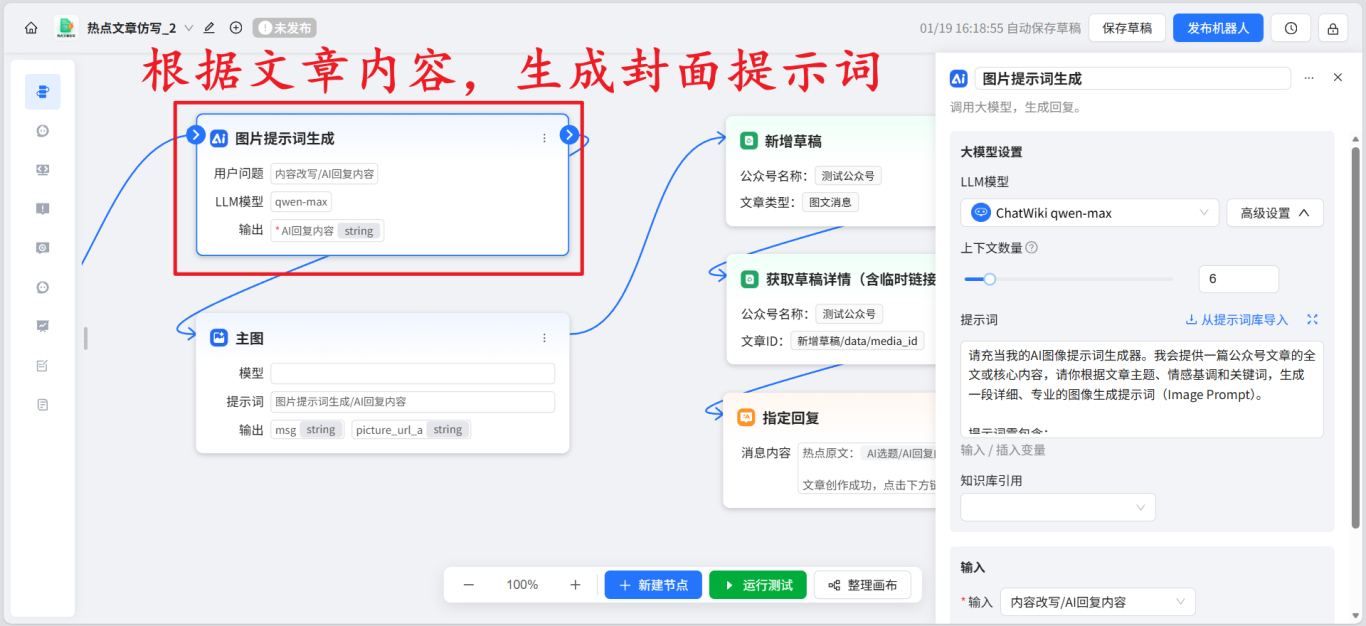
Task: Open the version history clock icon
Action: (1290, 27)
